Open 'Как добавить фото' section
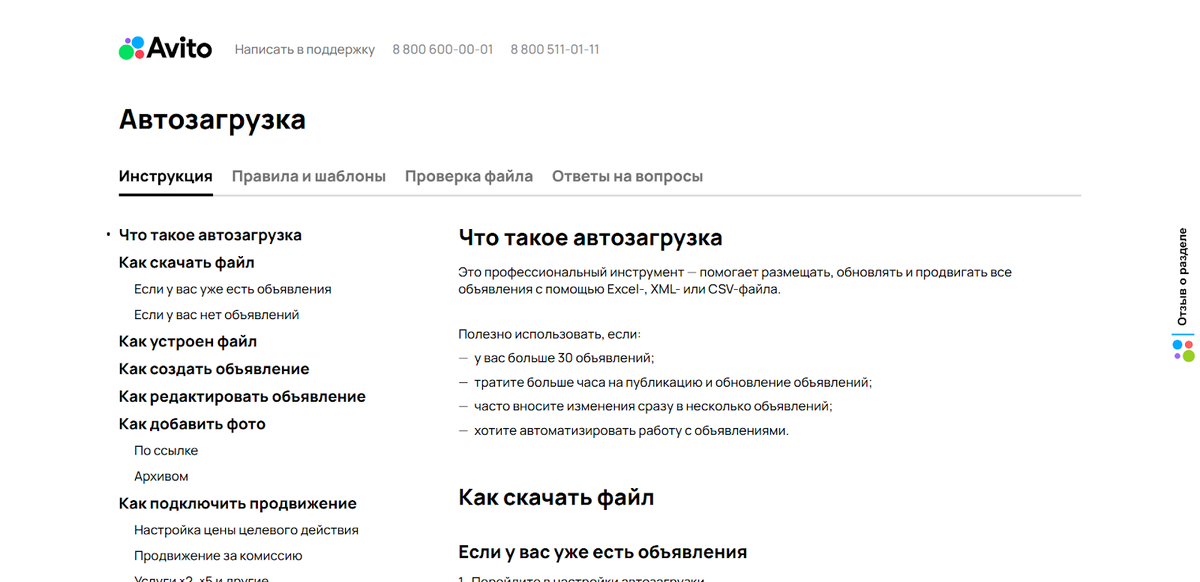Viewport: 1200px width, 582px height. tap(192, 424)
